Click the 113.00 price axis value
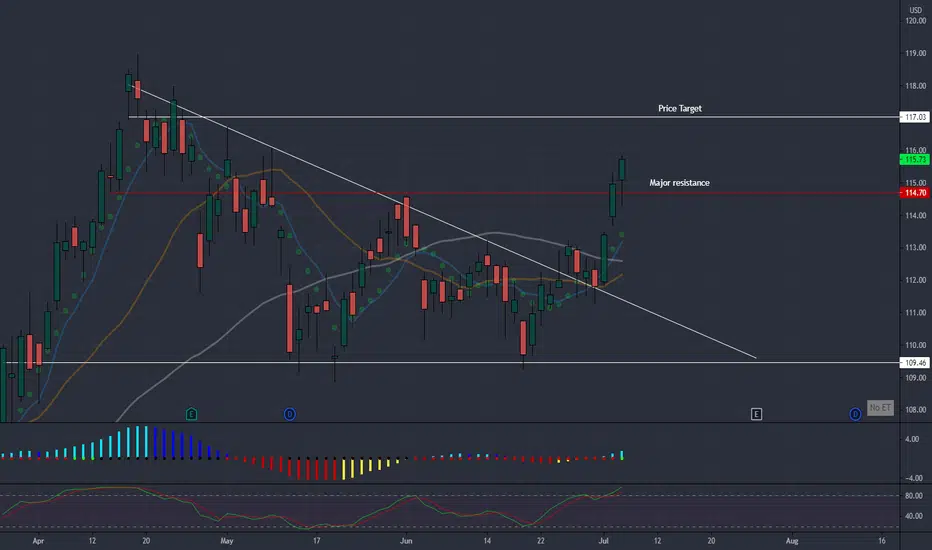Viewport: 932px width, 550px height. (915, 247)
